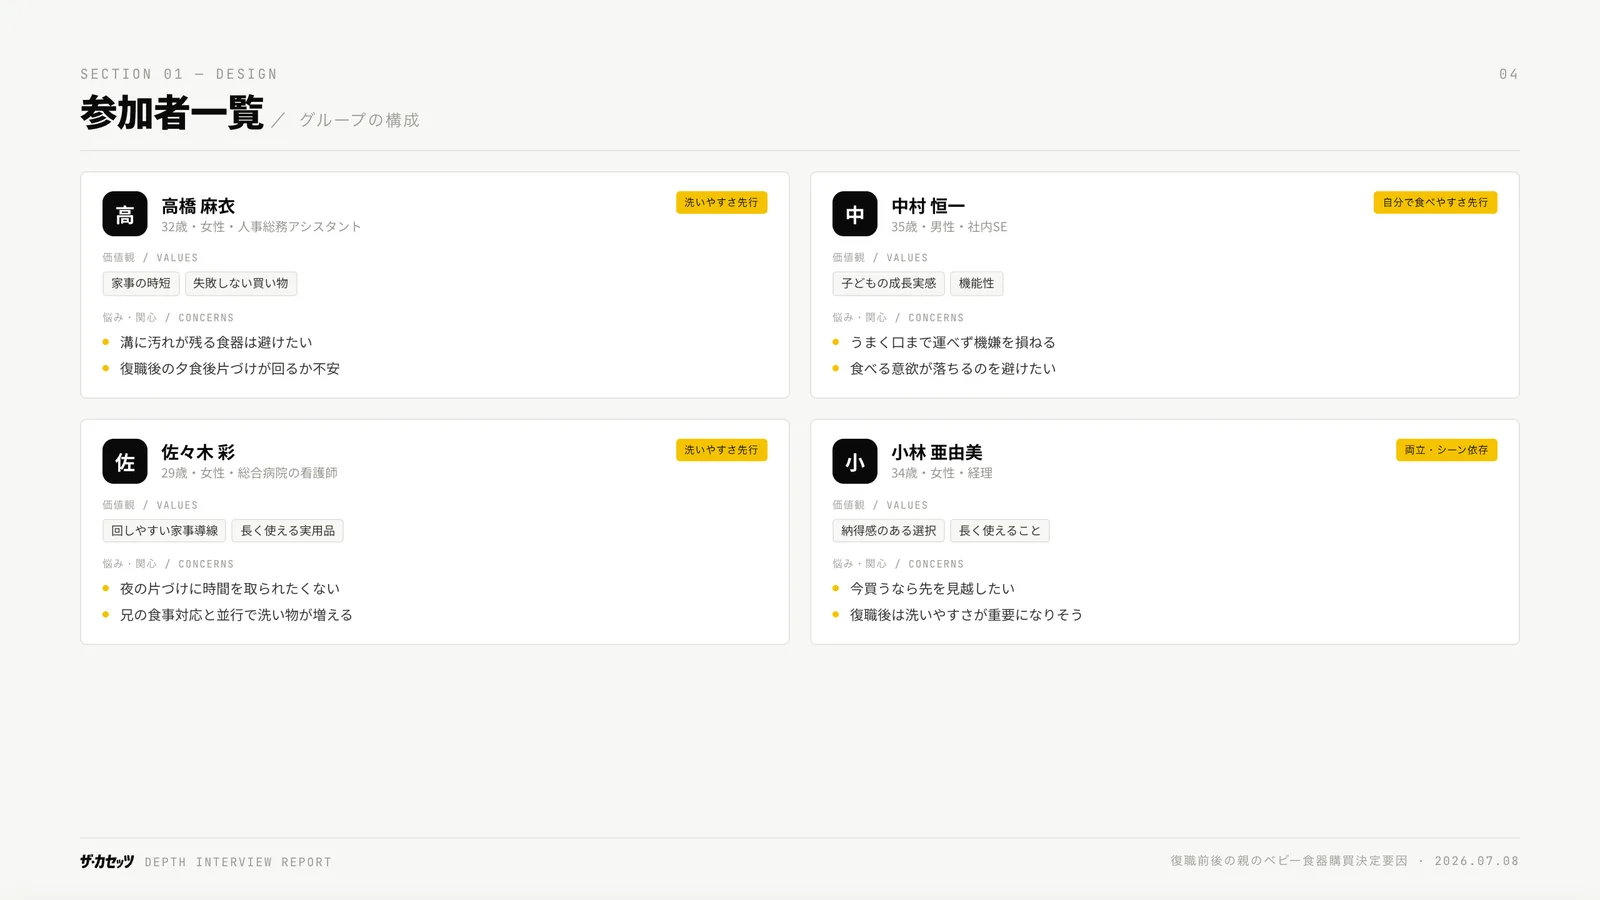Click the 小 avatar icon for 小林 亜由美
This screenshot has width=1600, height=900.
coord(855,461)
